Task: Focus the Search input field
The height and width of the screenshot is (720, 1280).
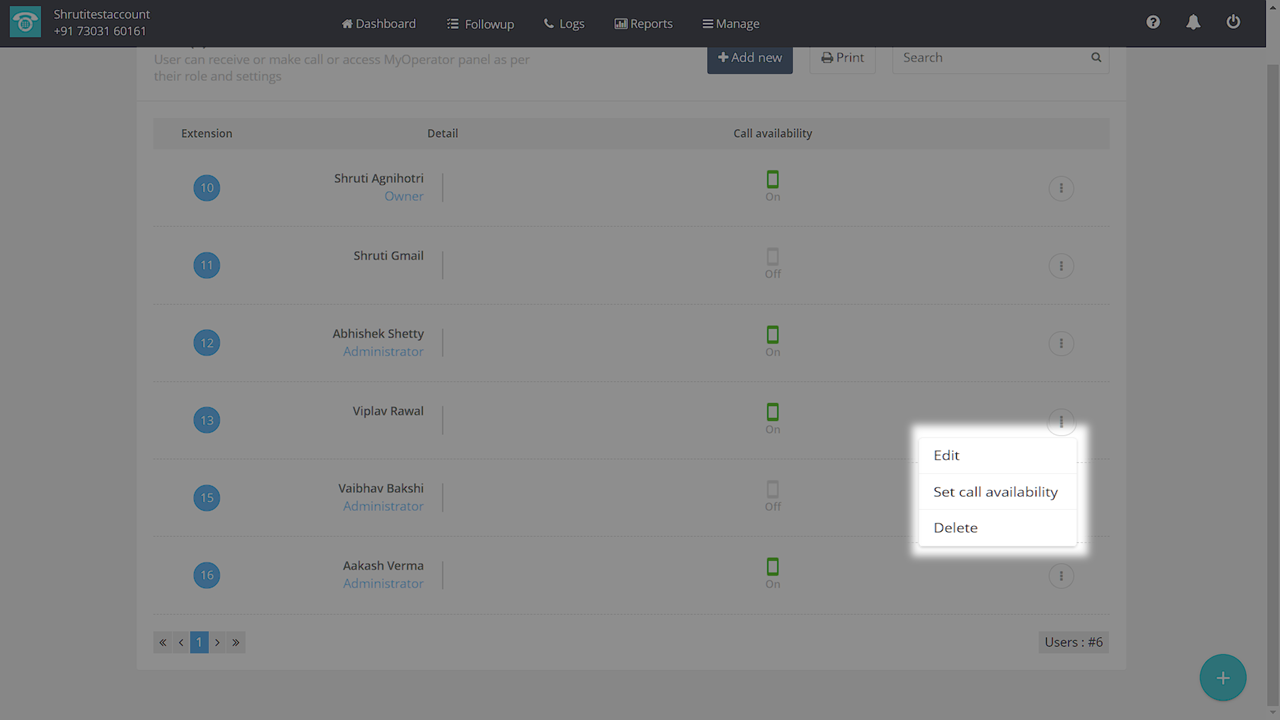Action: (990, 58)
